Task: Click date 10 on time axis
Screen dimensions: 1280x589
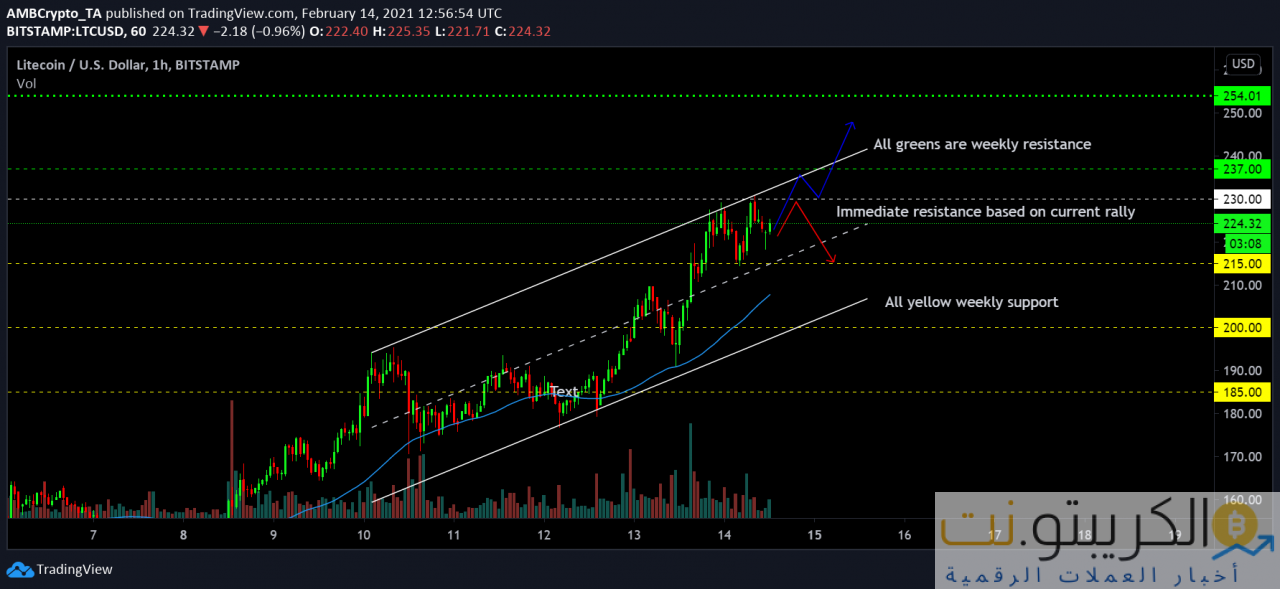Action: [363, 536]
